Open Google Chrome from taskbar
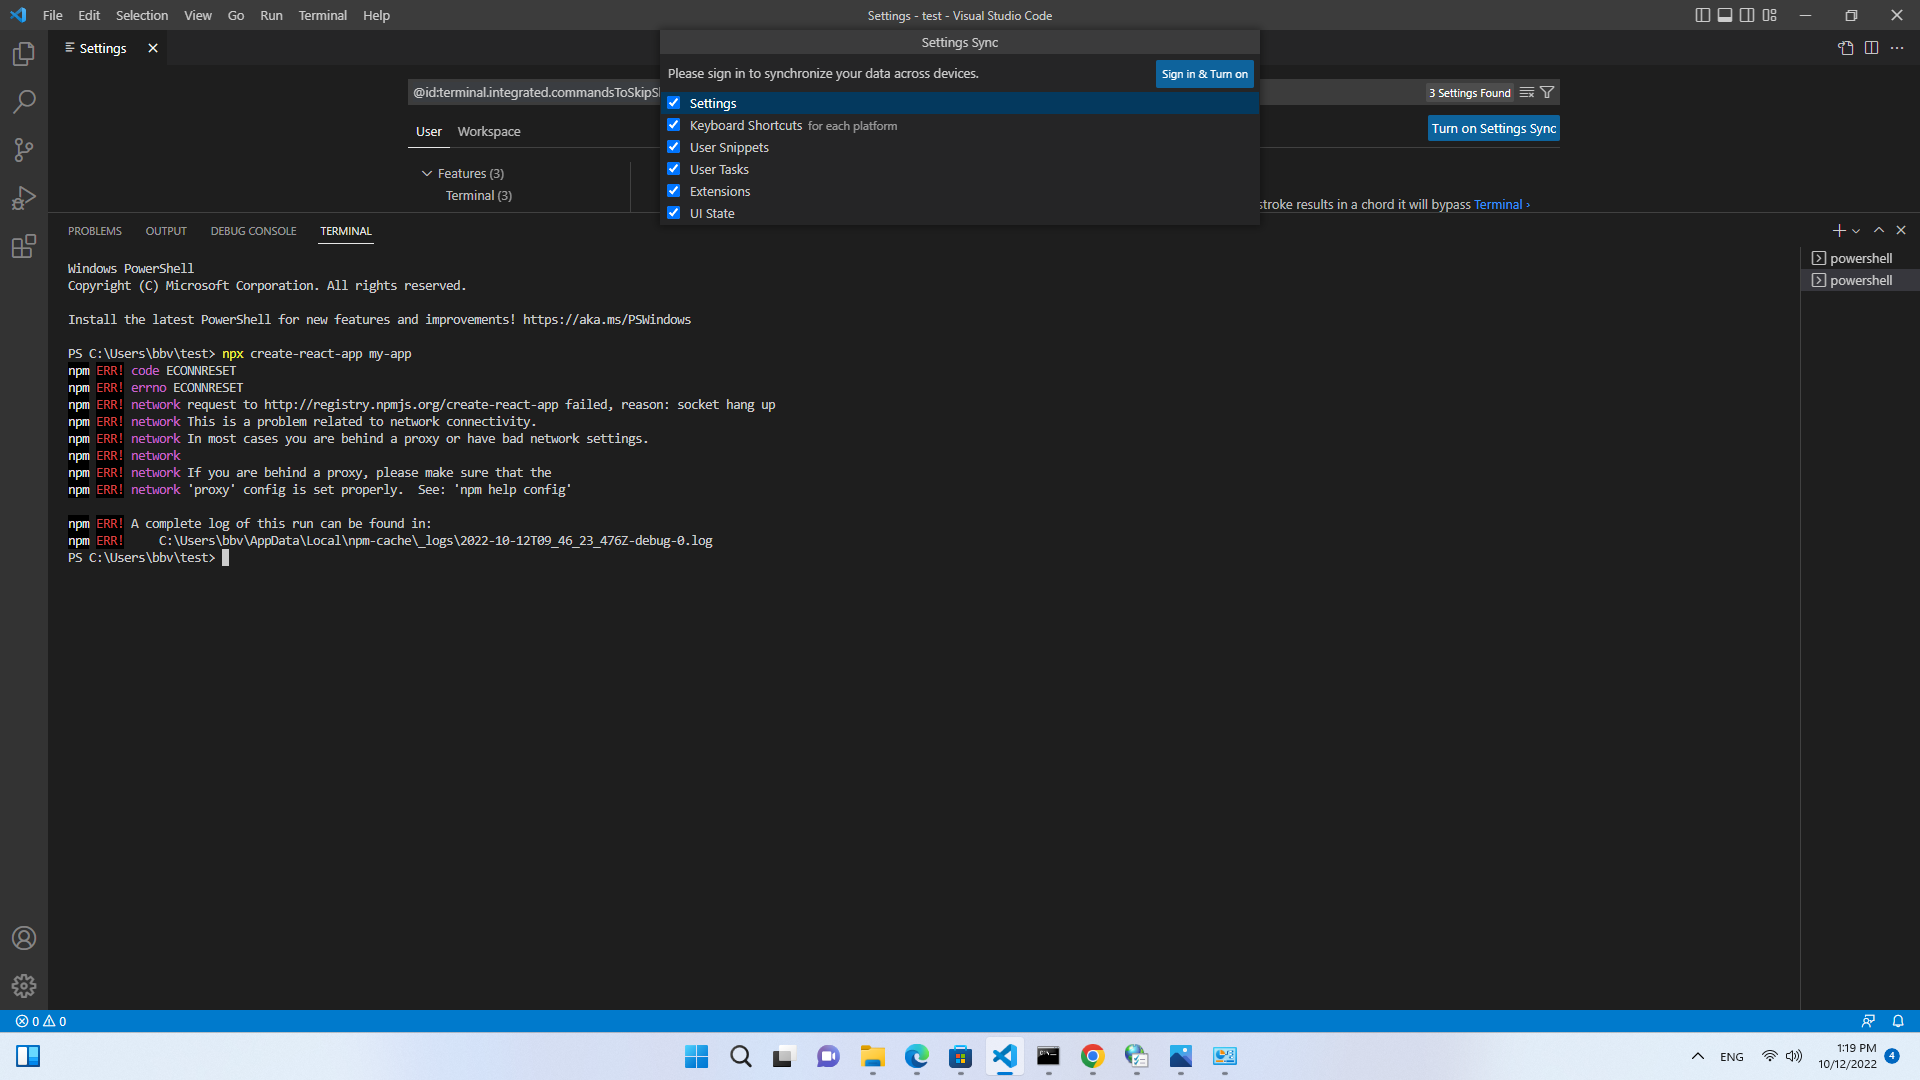Image resolution: width=1920 pixels, height=1080 pixels. (x=1092, y=1056)
